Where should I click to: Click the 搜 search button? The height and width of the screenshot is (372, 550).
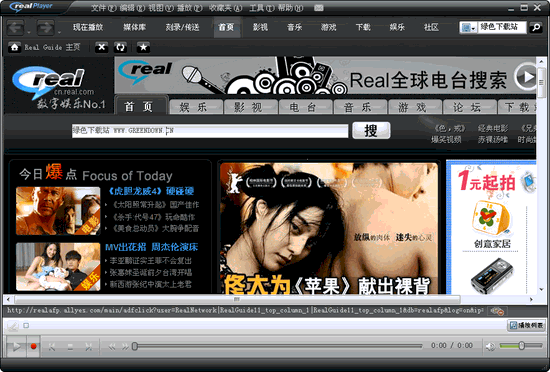click(371, 130)
